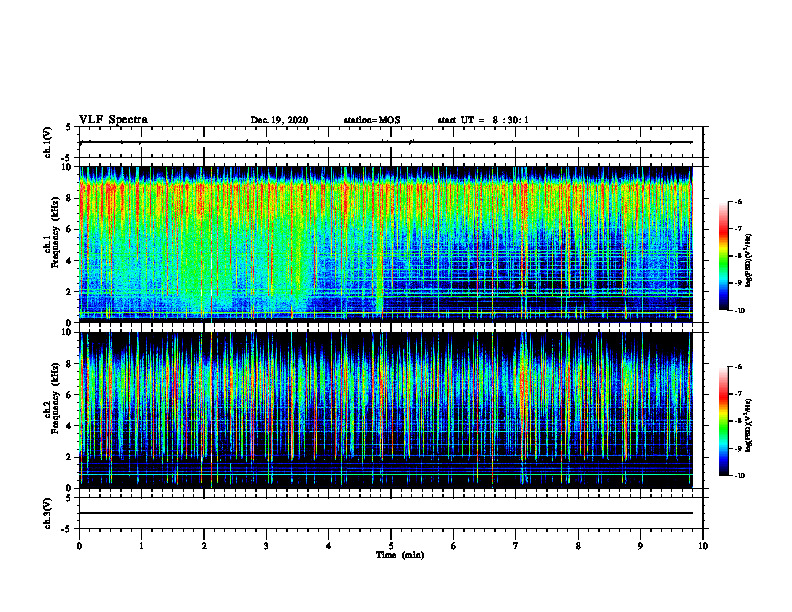Click the ch.3 voltage waveform strip
The height and width of the screenshot is (612, 792).
pyautogui.click(x=391, y=514)
